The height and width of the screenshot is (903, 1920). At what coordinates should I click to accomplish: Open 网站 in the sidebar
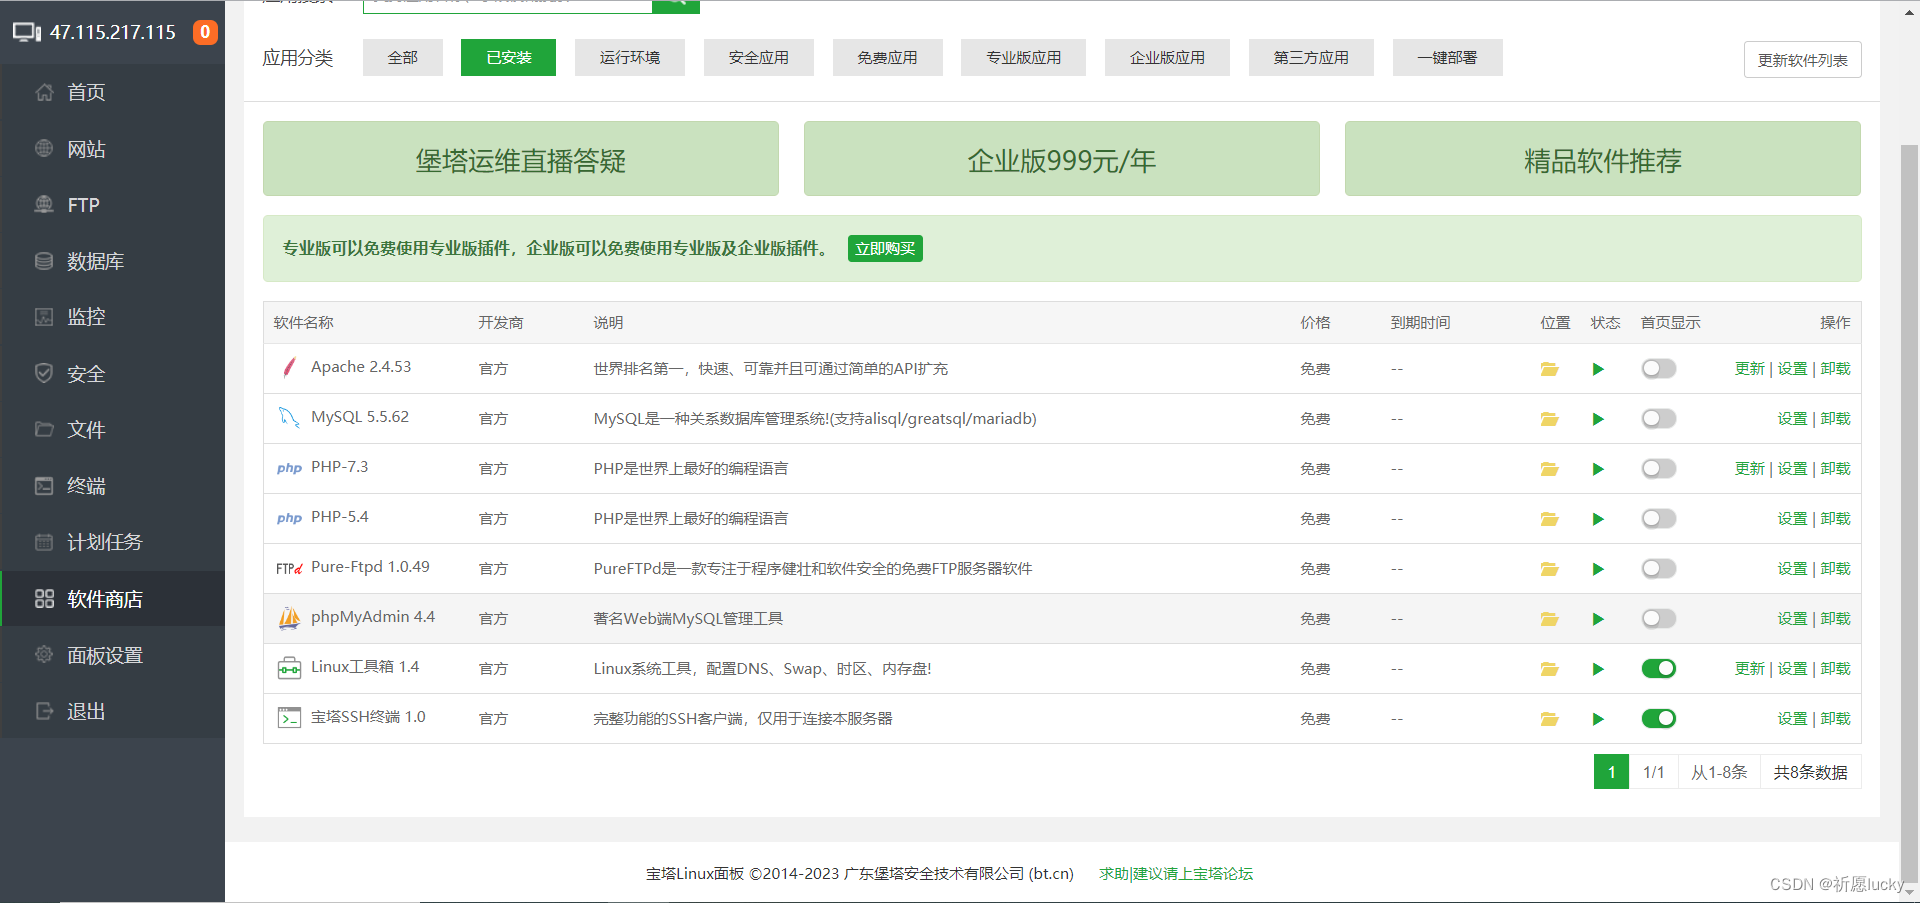click(112, 149)
